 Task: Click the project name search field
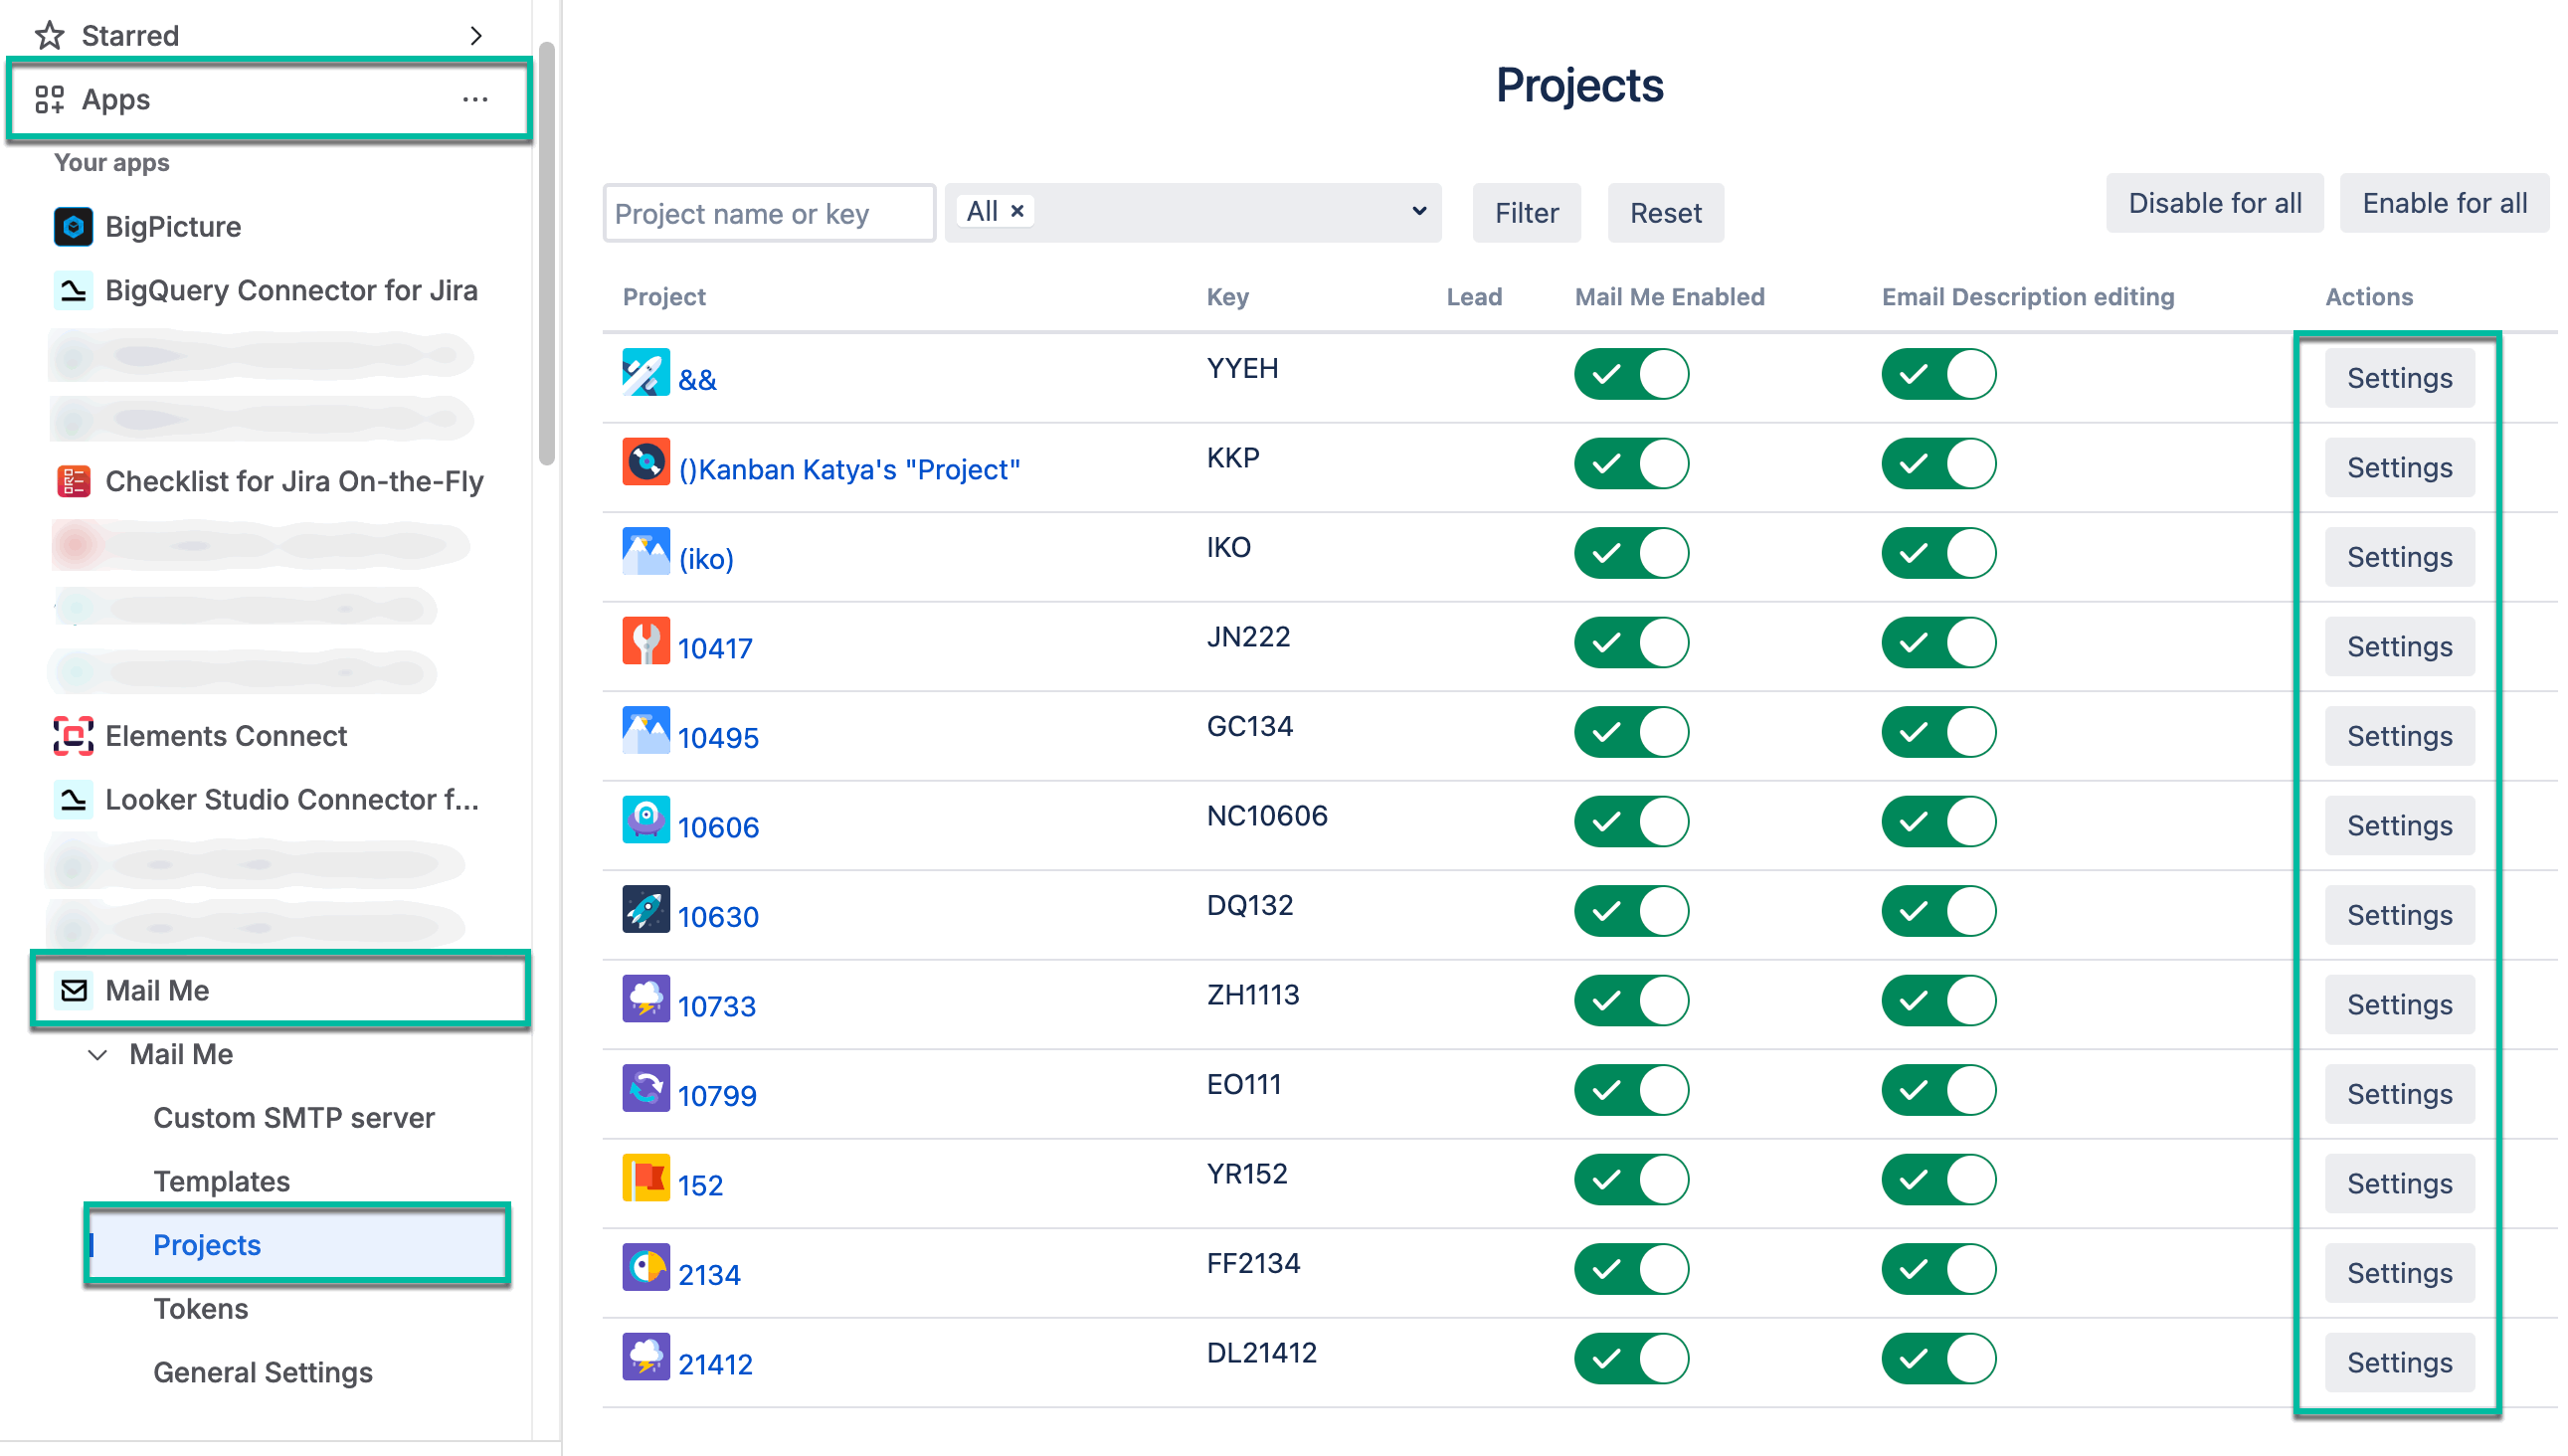(x=768, y=212)
